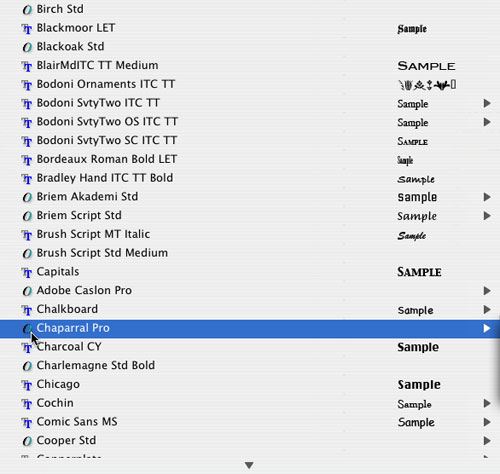The image size is (500, 474).
Task: Click the OpenType icon beside Cooper Std
Action: point(27,441)
